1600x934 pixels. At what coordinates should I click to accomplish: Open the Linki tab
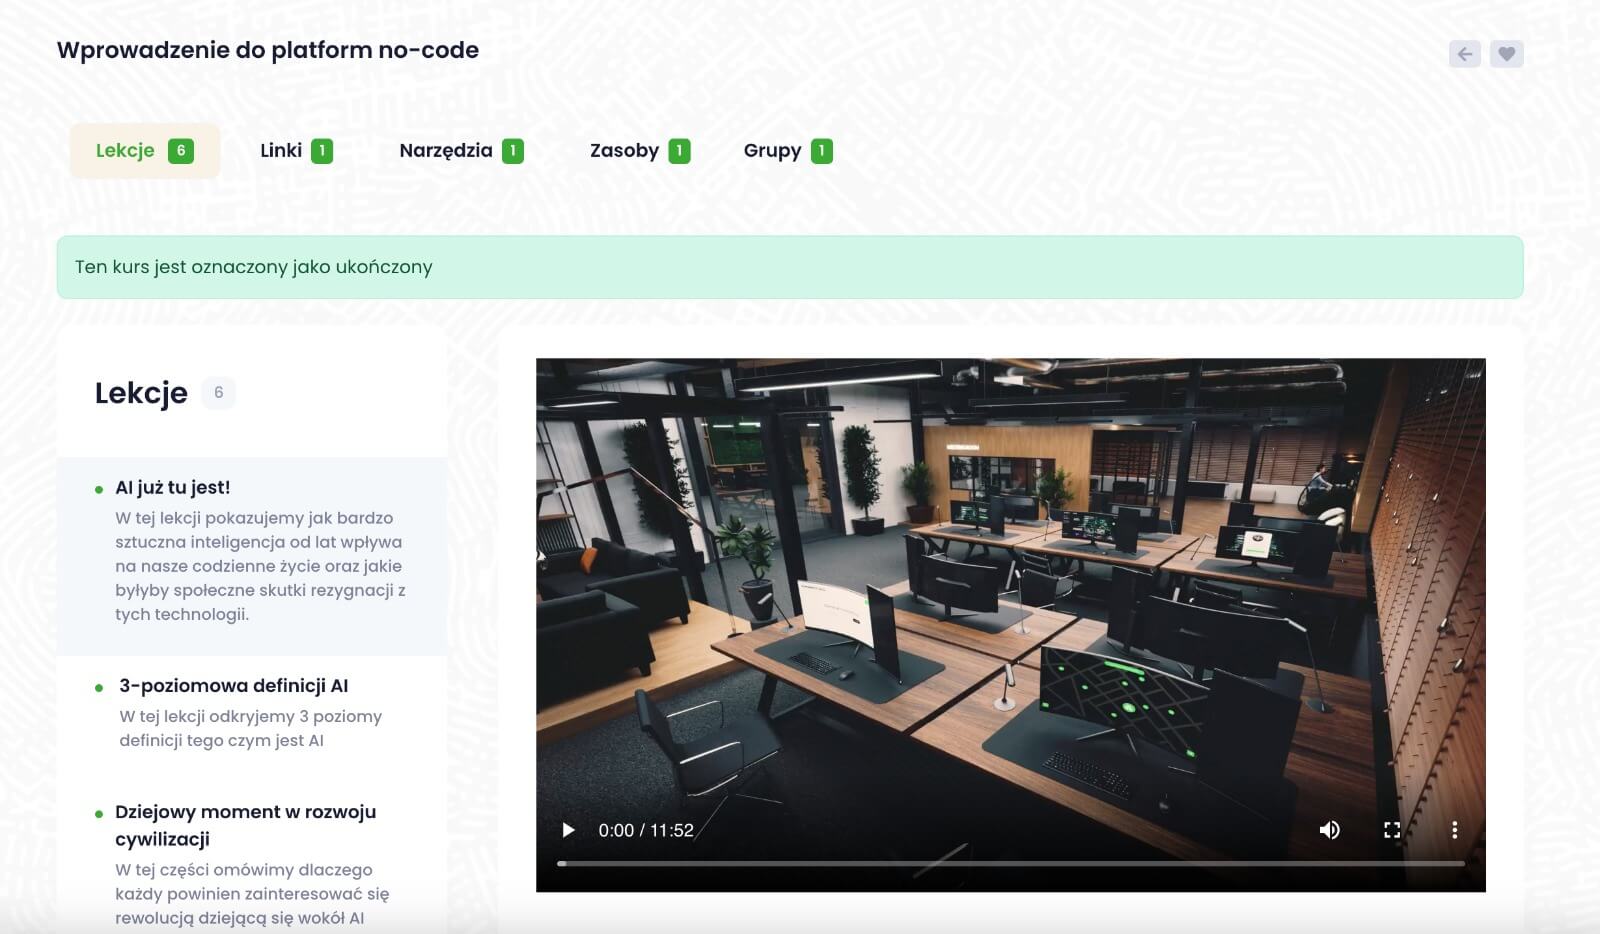[x=296, y=151]
